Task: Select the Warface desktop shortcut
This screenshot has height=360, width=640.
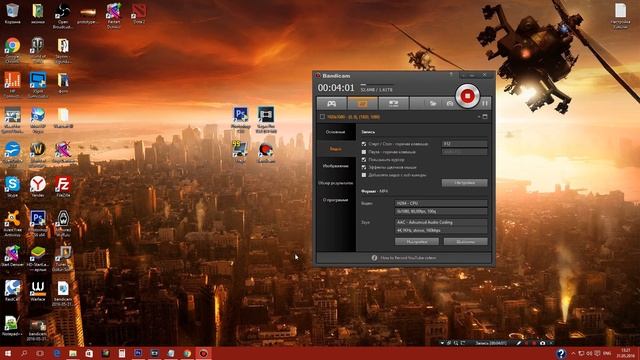Action: point(38,291)
